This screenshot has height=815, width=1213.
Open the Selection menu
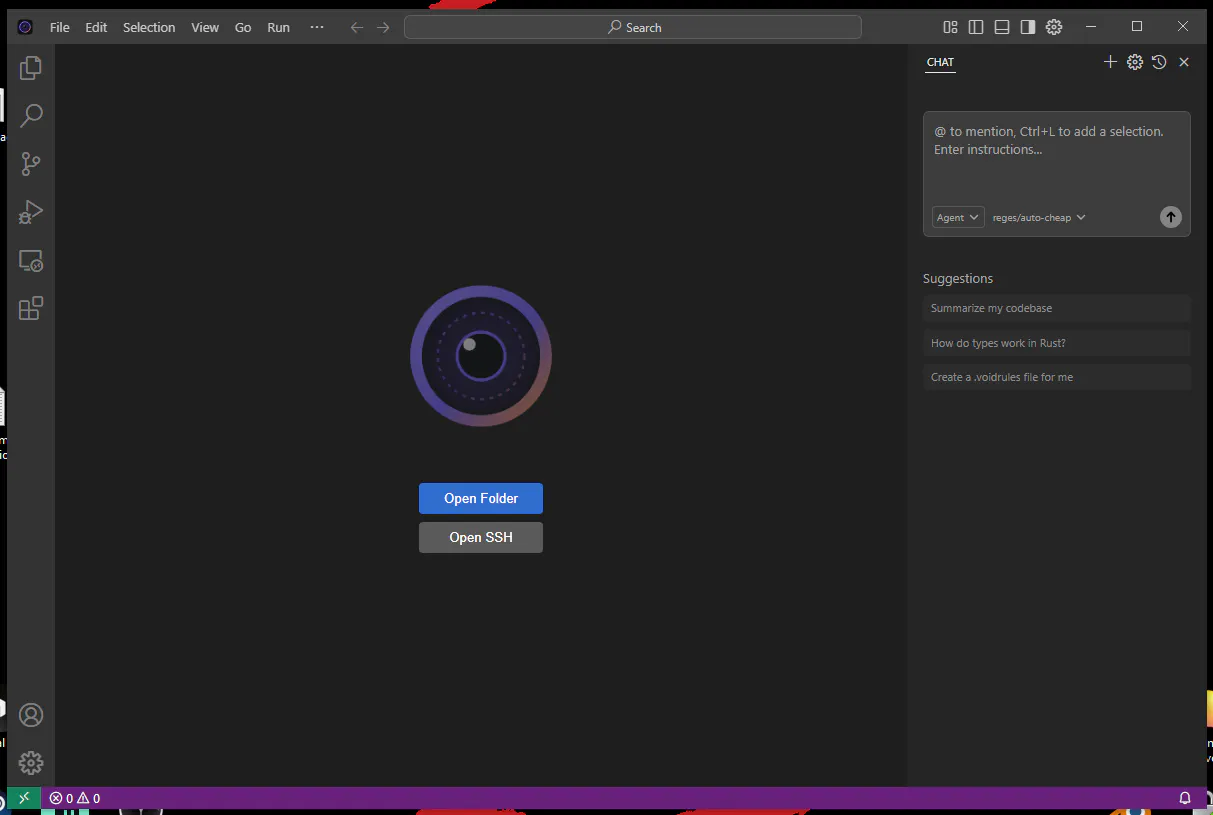tap(149, 27)
